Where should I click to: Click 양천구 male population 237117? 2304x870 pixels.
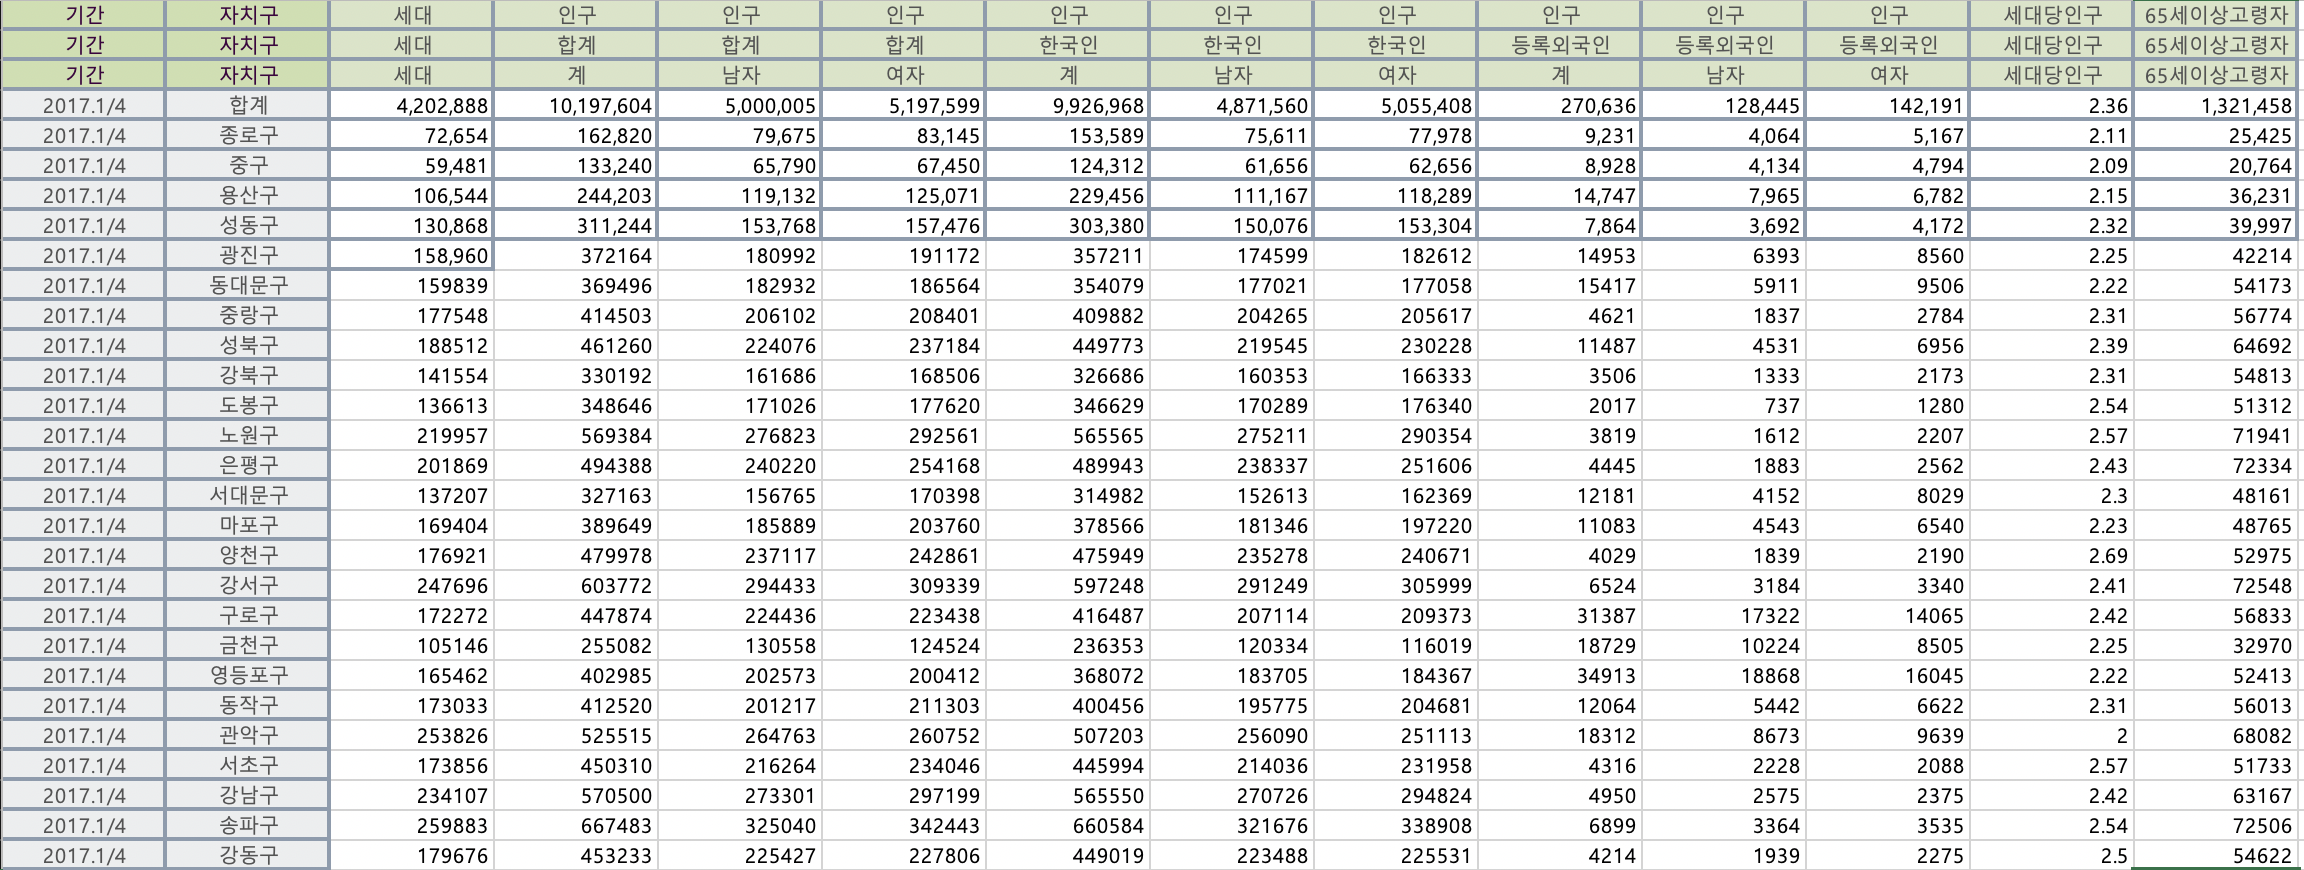pyautogui.click(x=739, y=555)
